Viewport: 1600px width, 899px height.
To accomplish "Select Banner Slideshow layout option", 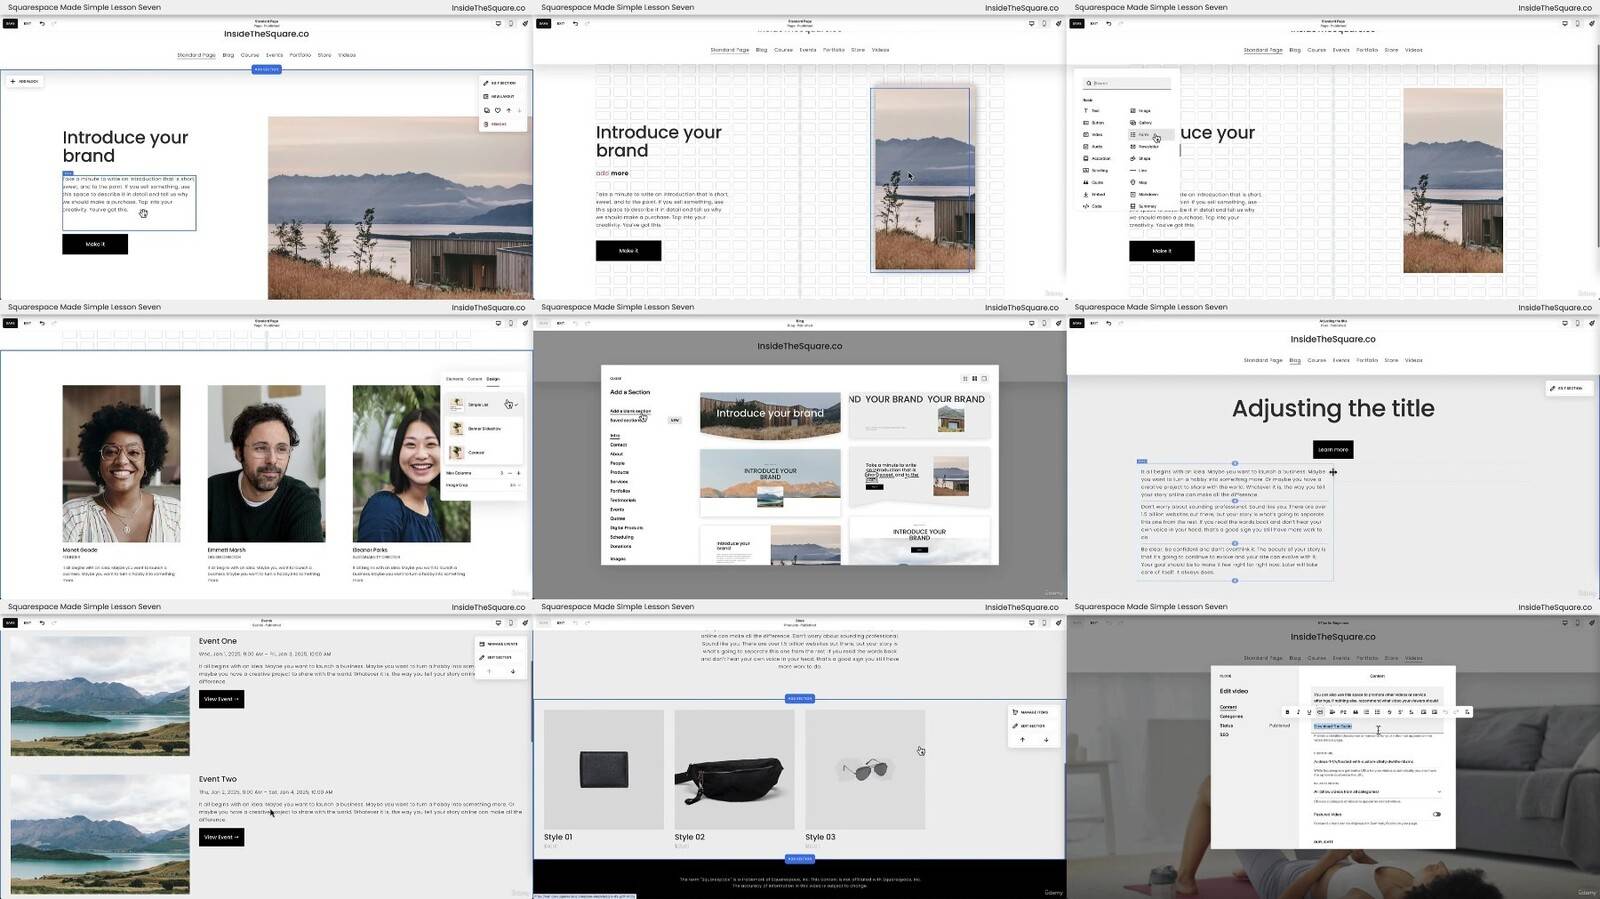I will click(484, 429).
